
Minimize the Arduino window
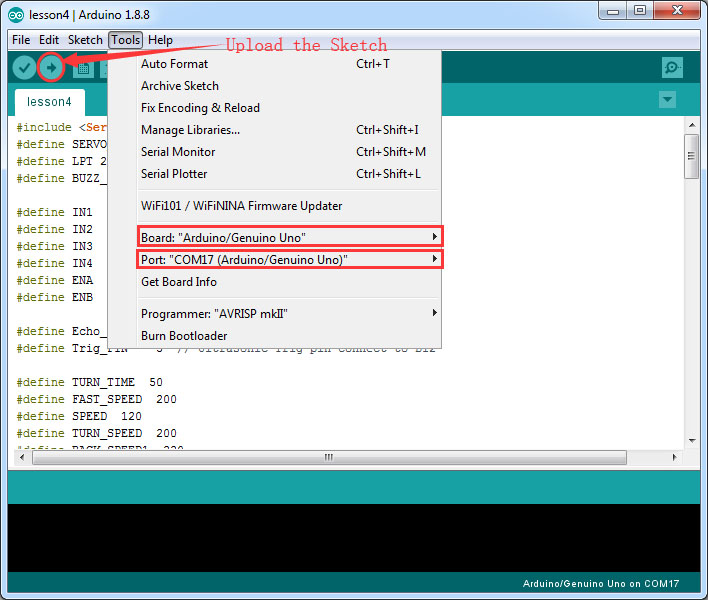click(x=613, y=11)
